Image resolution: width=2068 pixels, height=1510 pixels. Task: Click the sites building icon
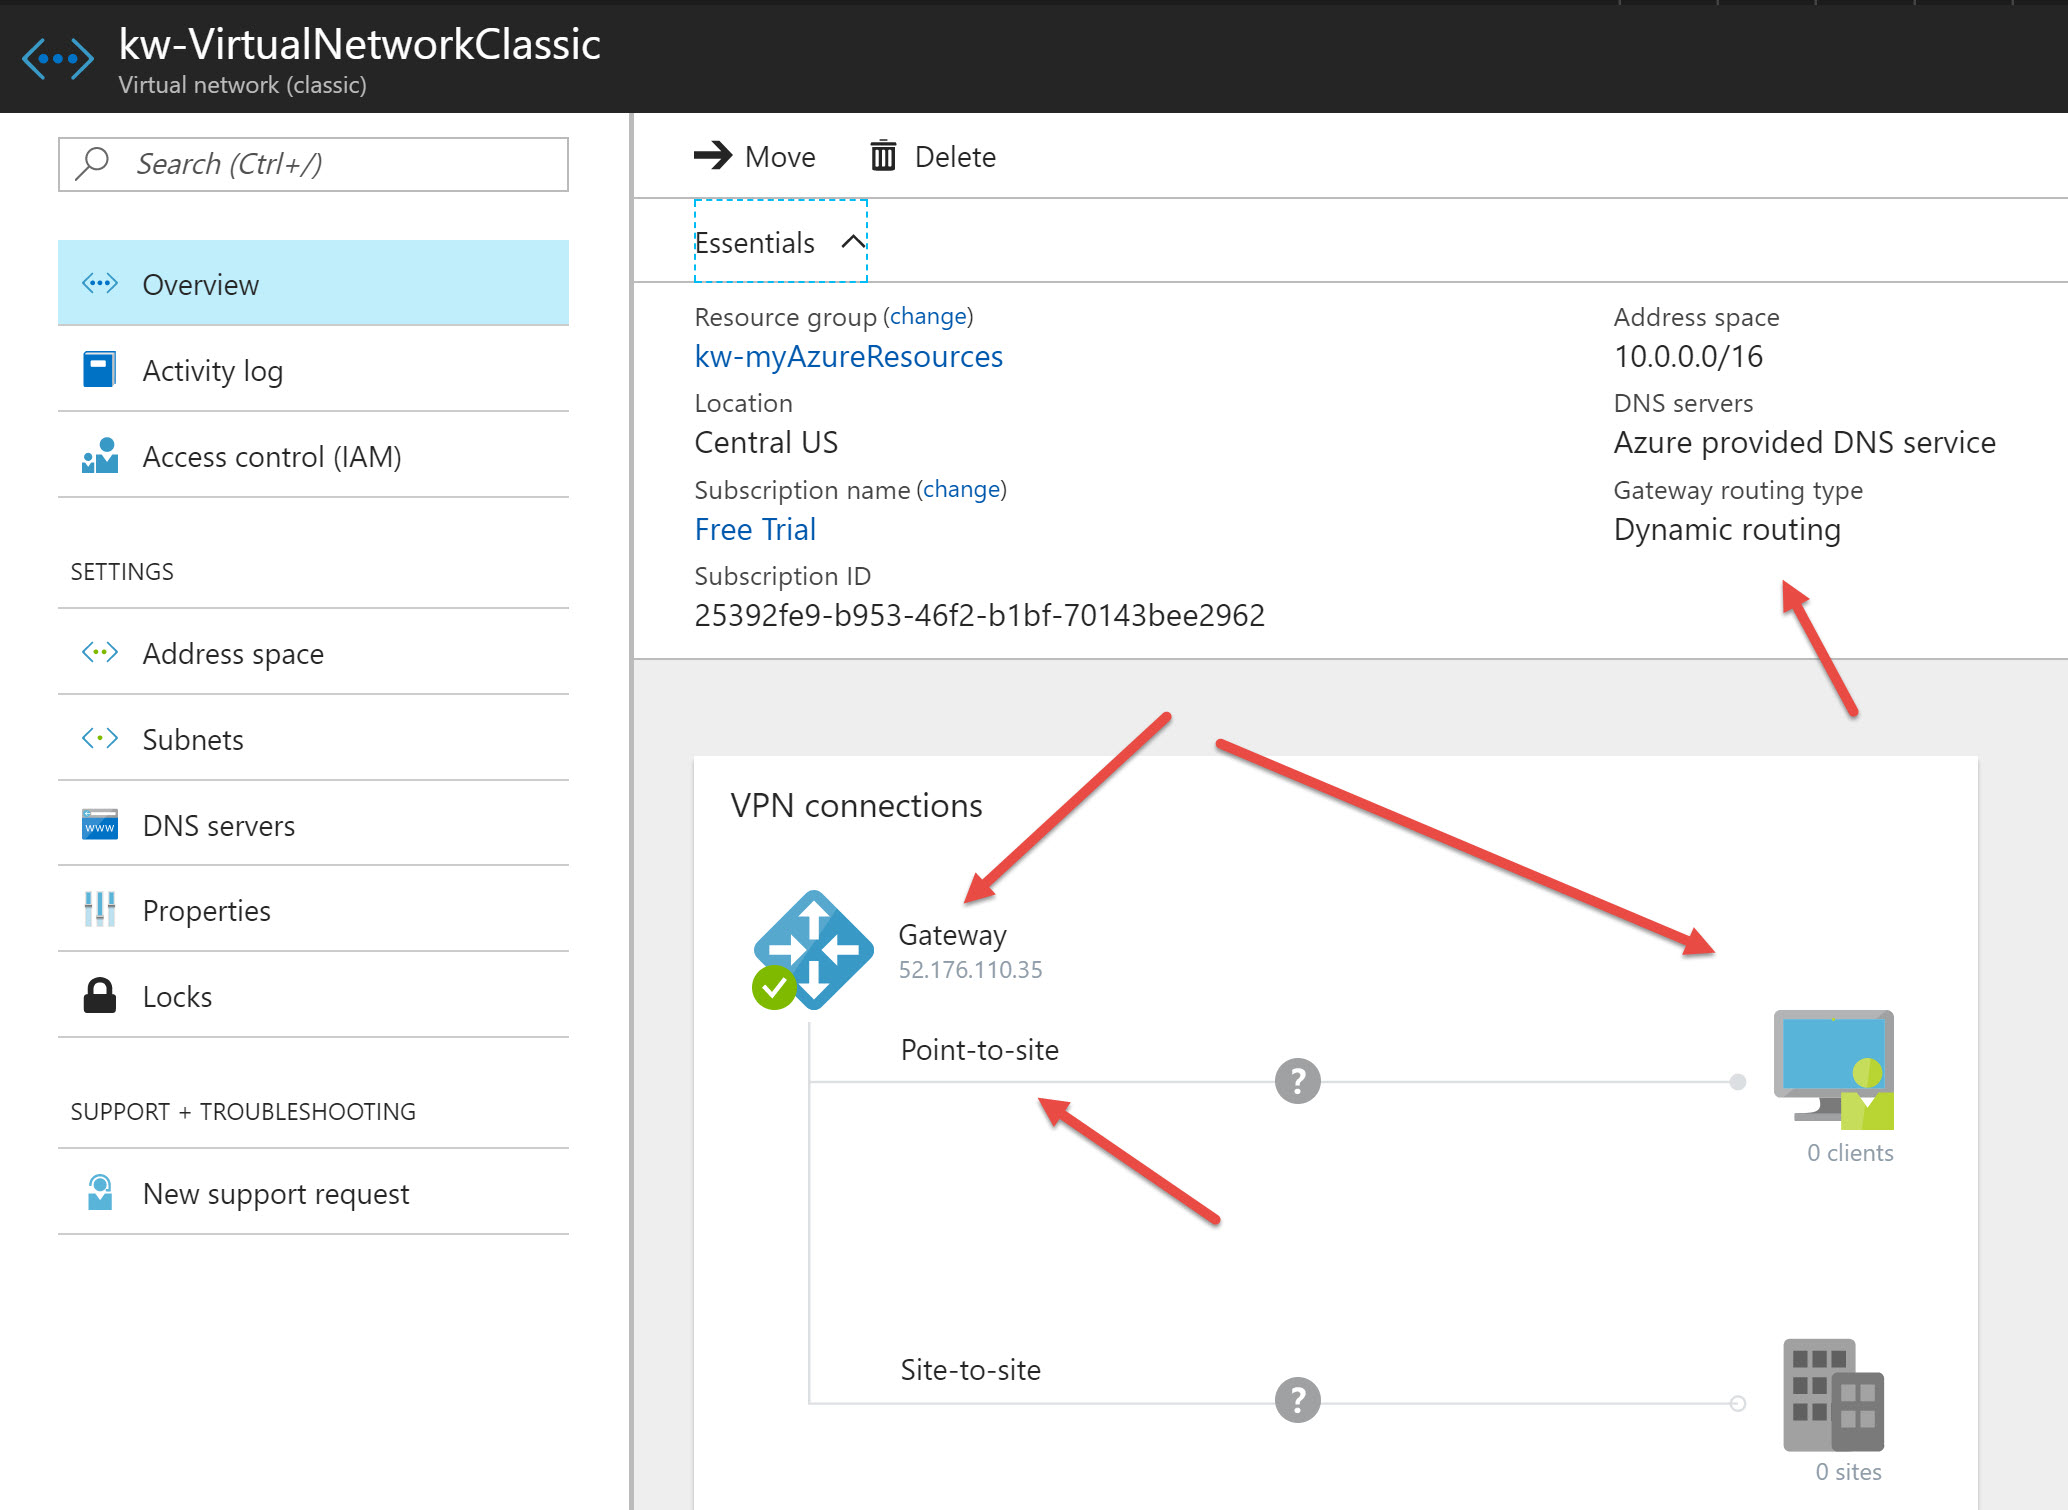pyautogui.click(x=1833, y=1394)
